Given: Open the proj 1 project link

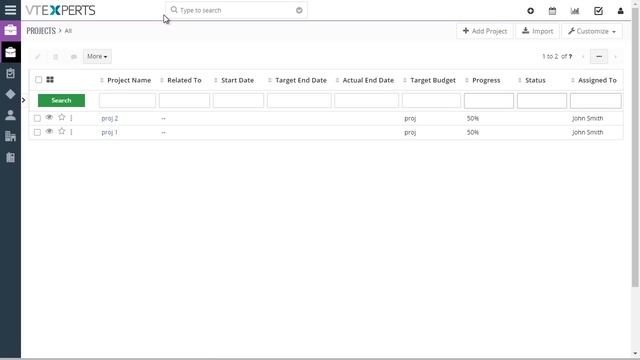Looking at the screenshot, I should (109, 132).
